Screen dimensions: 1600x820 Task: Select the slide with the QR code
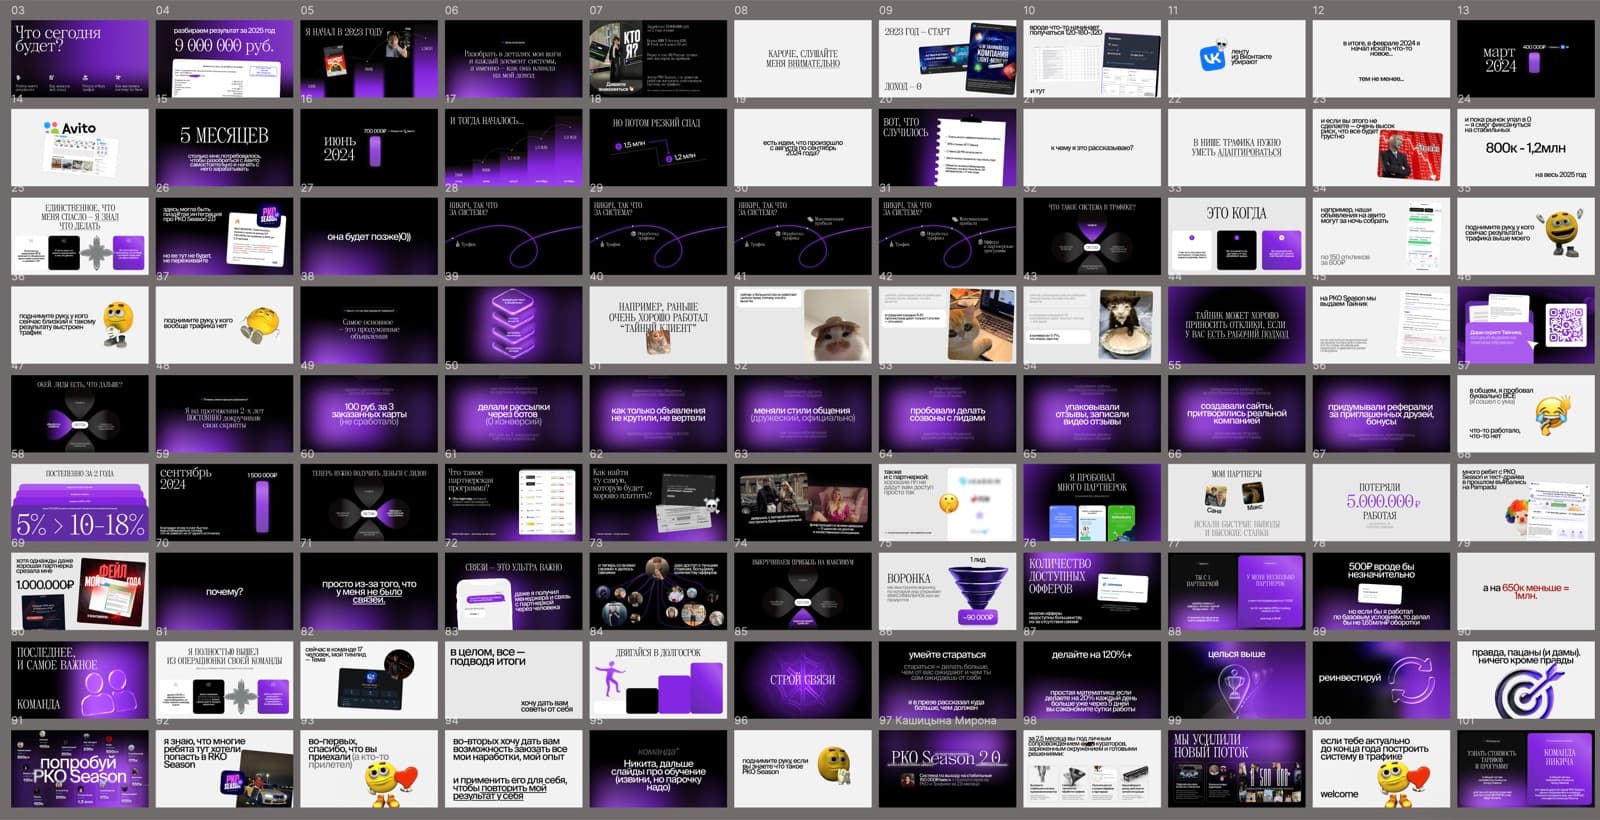pos(1526,325)
